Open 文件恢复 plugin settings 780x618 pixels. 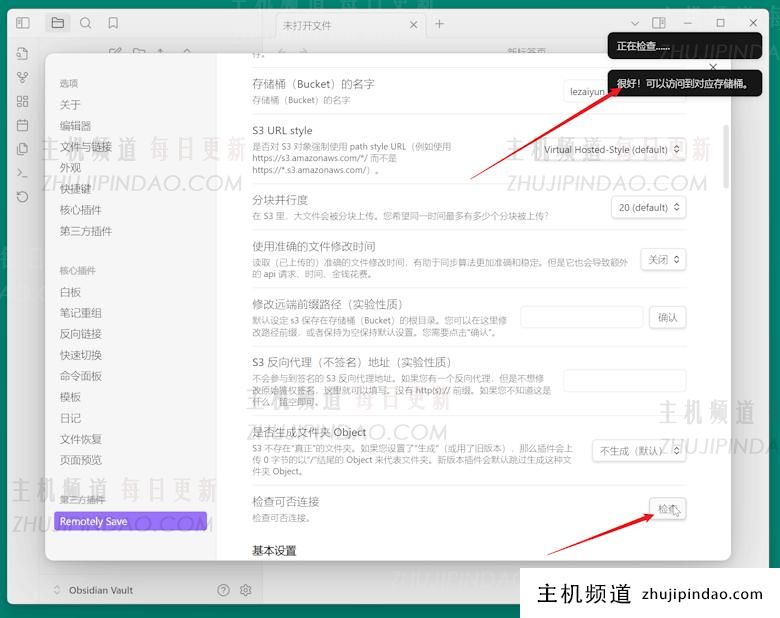pyautogui.click(x=81, y=439)
